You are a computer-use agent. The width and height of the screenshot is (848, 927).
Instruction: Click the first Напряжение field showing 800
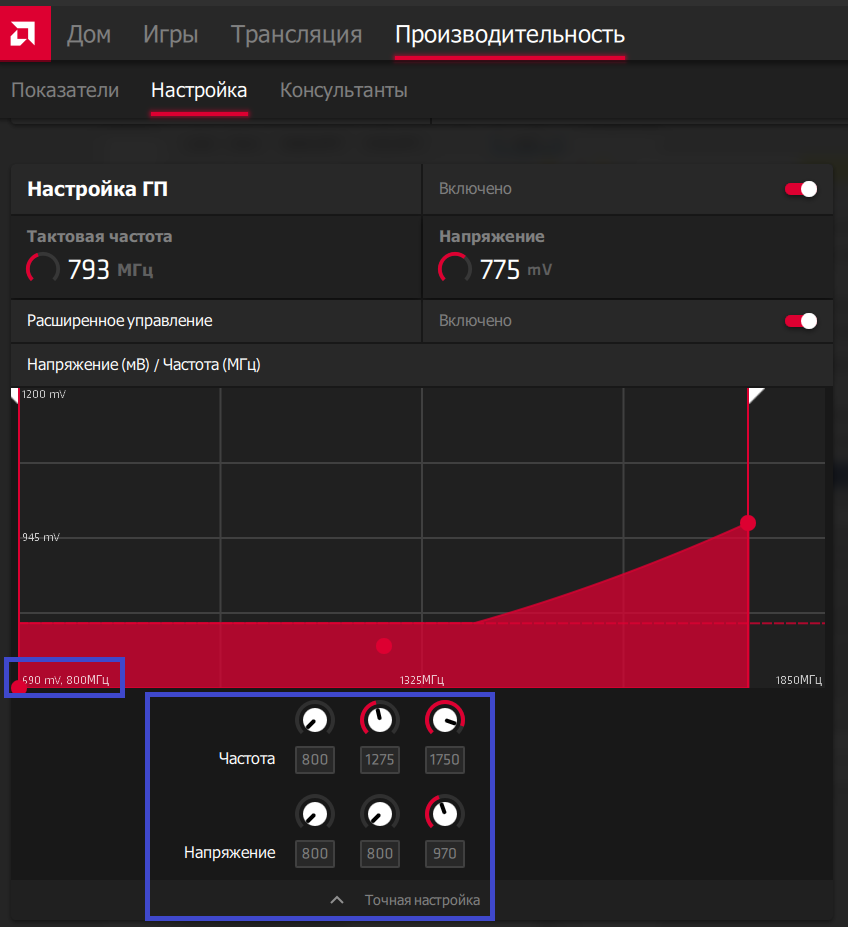[315, 854]
